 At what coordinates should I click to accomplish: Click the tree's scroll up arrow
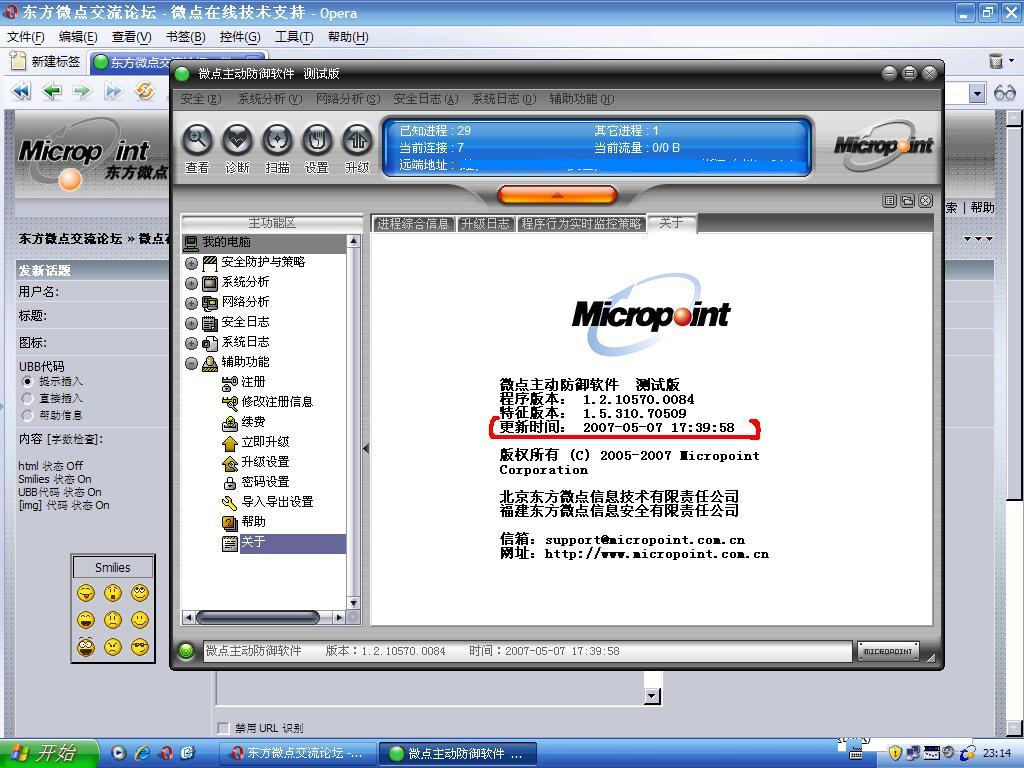(353, 242)
